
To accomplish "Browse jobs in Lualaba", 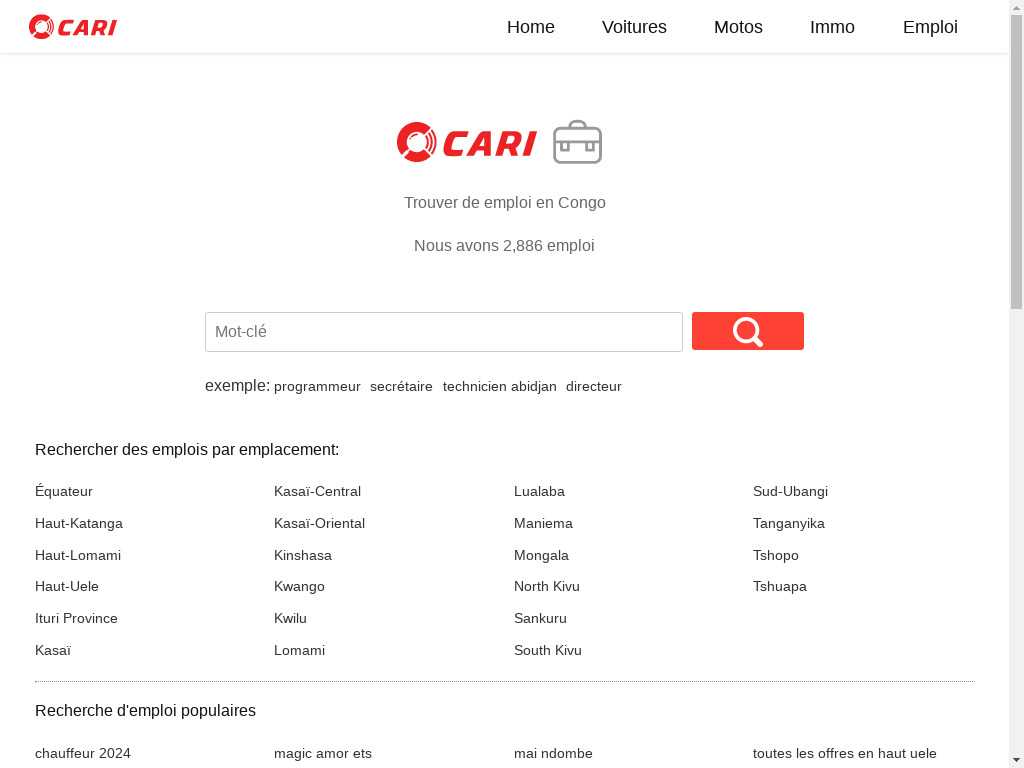I will 539,491.
